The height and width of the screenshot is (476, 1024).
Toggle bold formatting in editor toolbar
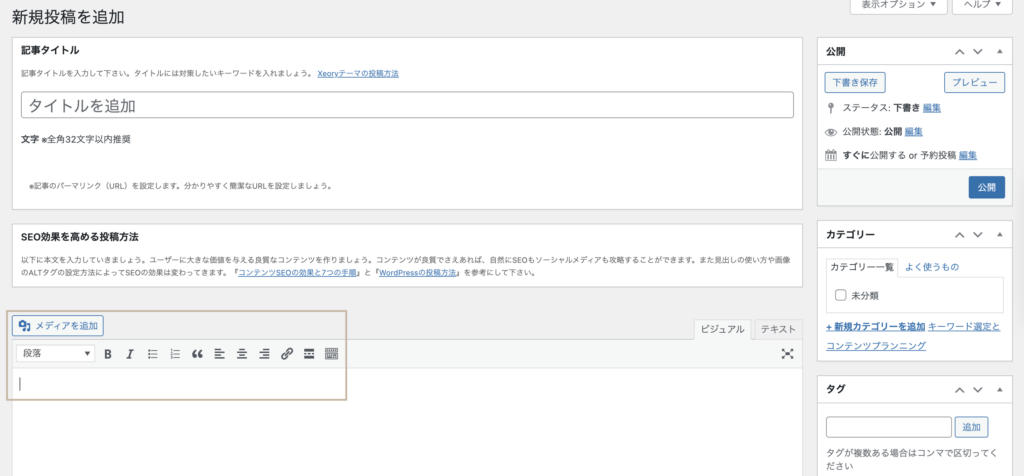tap(108, 354)
